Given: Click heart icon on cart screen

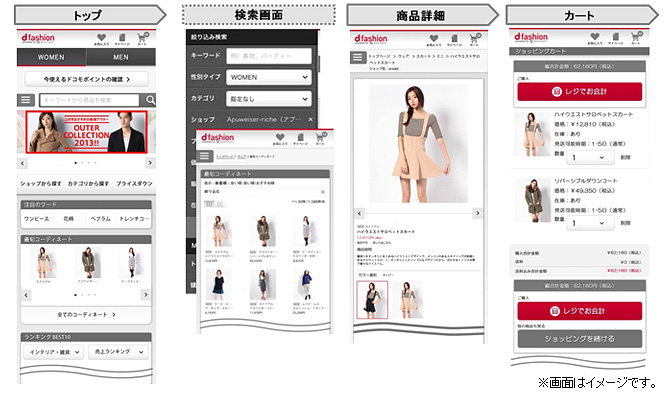Looking at the screenshot, I should pos(594,38).
